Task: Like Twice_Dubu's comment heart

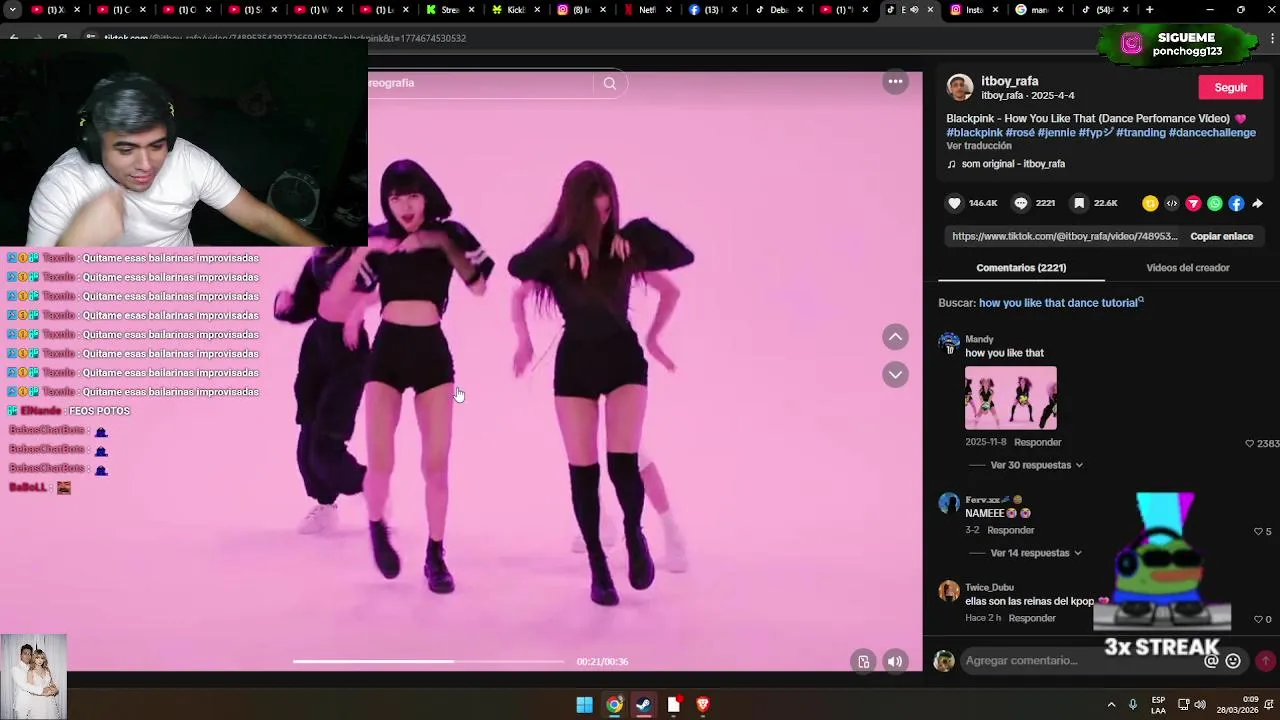Action: pyautogui.click(x=1258, y=619)
